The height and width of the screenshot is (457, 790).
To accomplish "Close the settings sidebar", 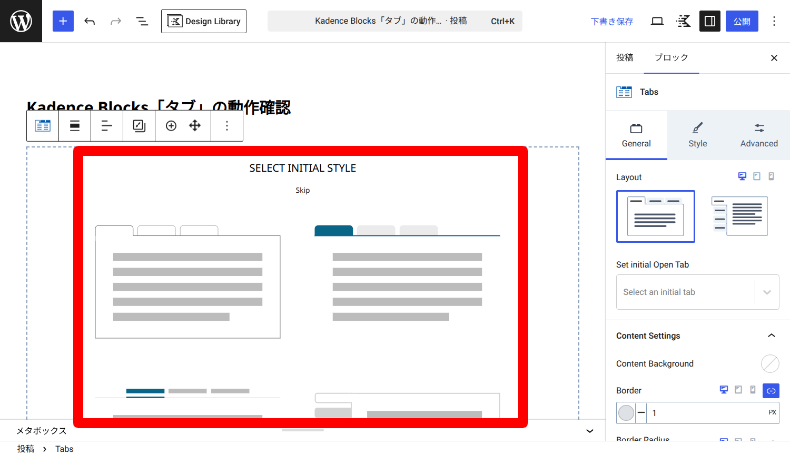I will coord(774,58).
